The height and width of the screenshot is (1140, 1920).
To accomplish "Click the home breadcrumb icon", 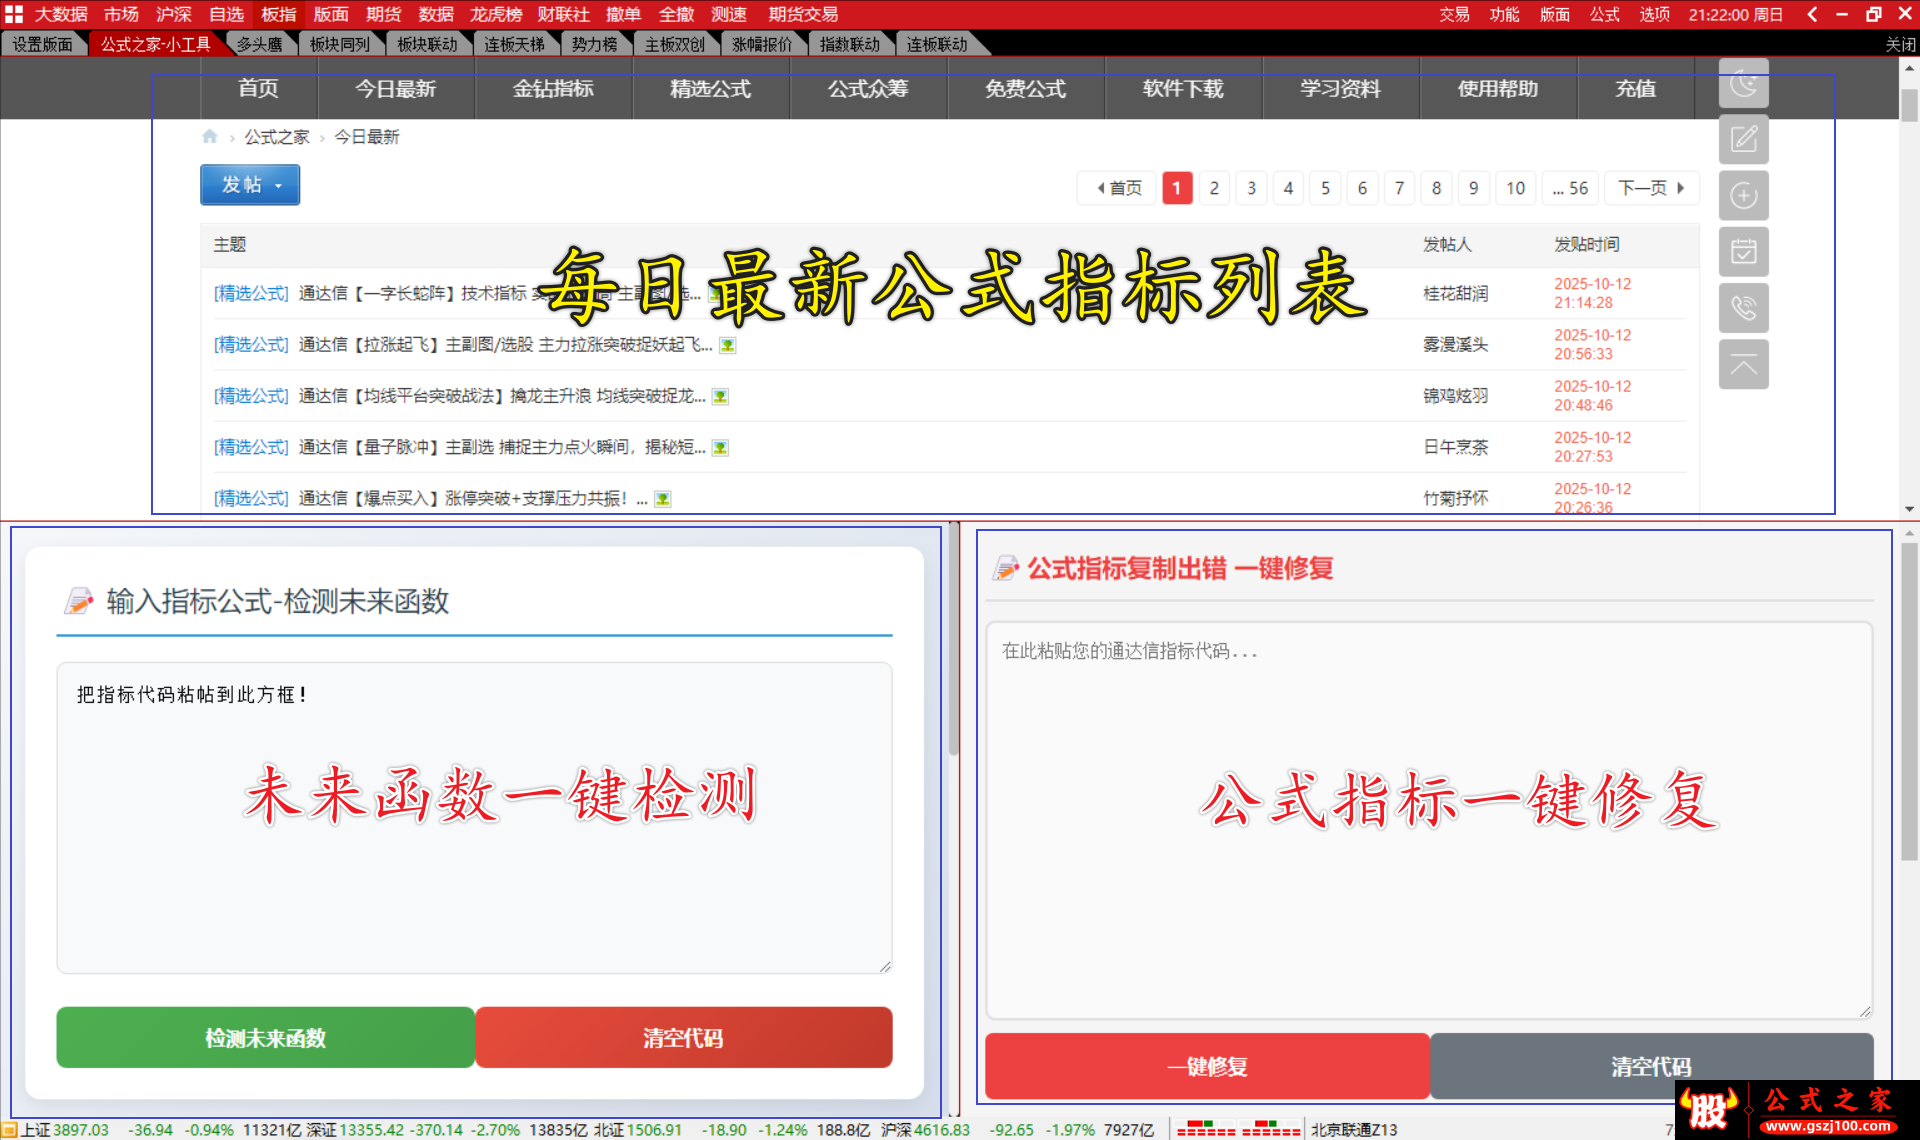I will pyautogui.click(x=209, y=136).
